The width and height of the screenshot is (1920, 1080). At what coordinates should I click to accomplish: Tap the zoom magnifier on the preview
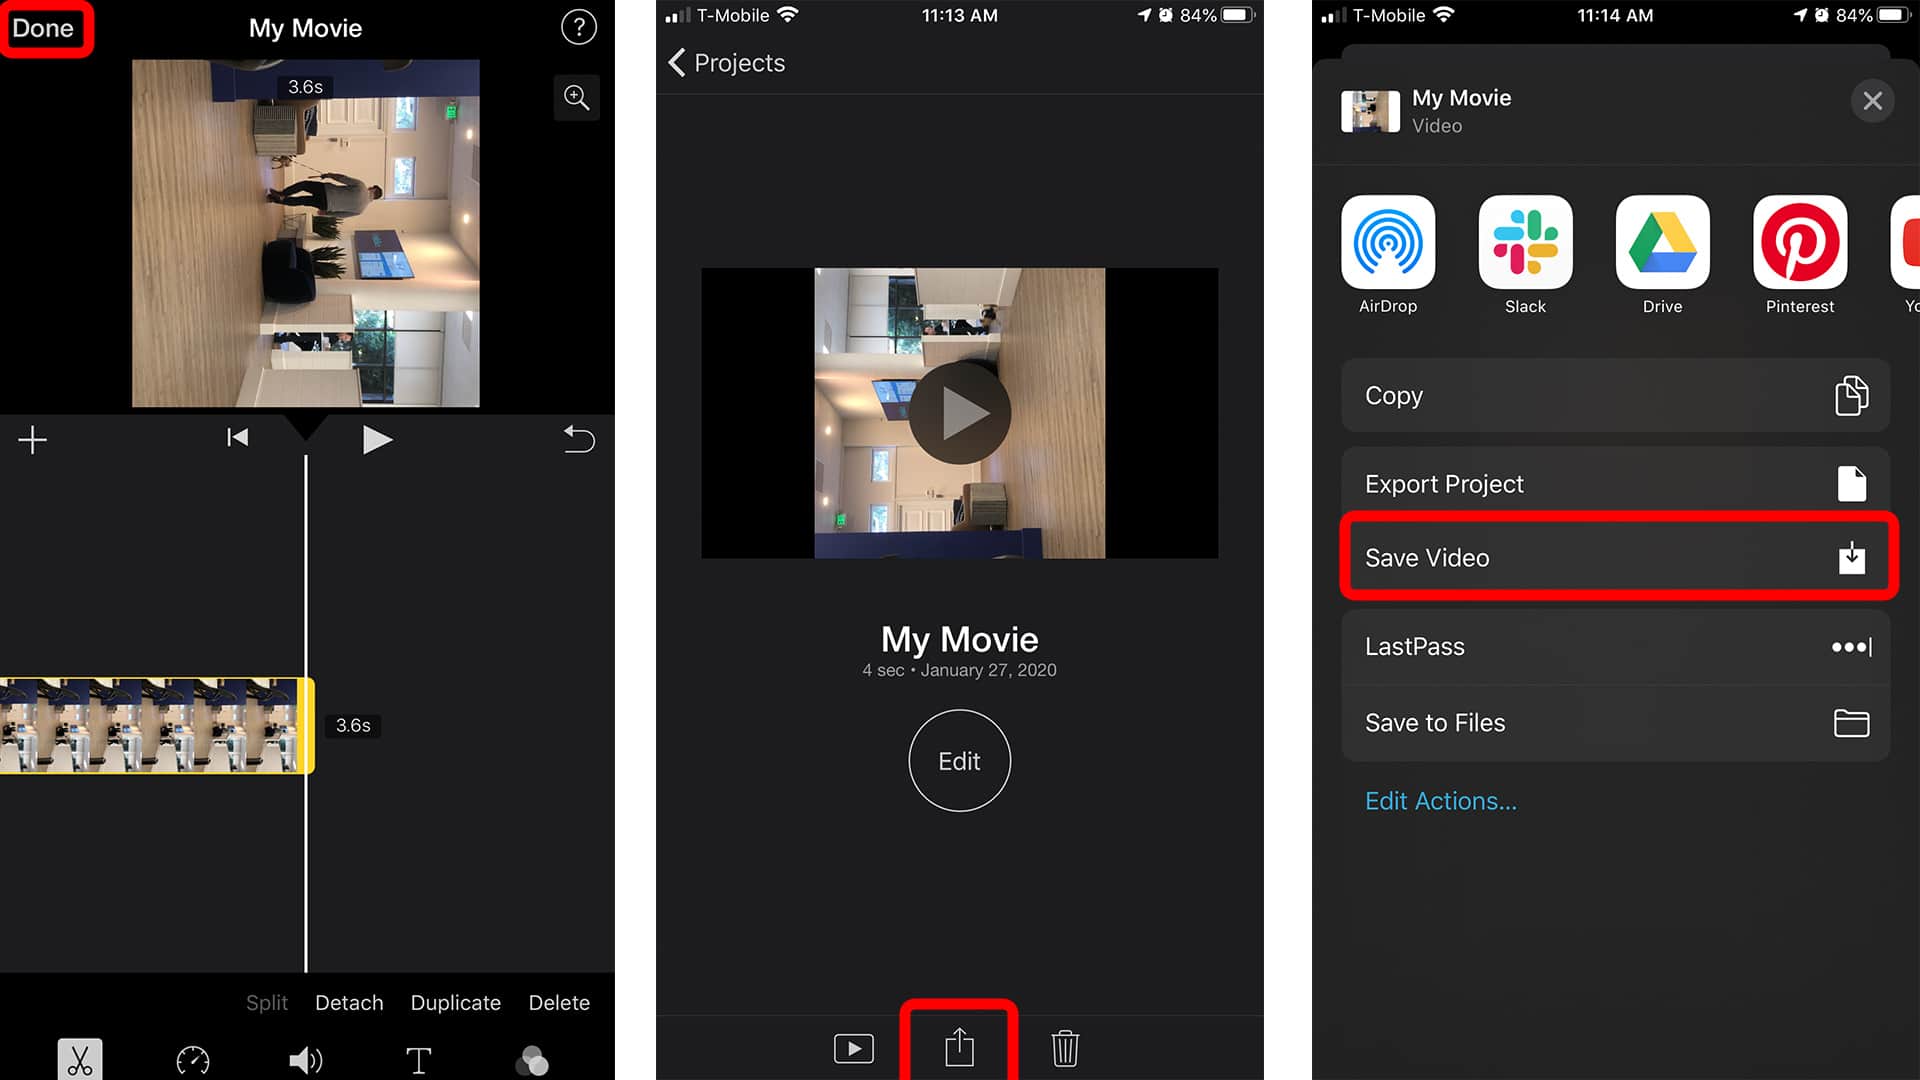[x=577, y=97]
